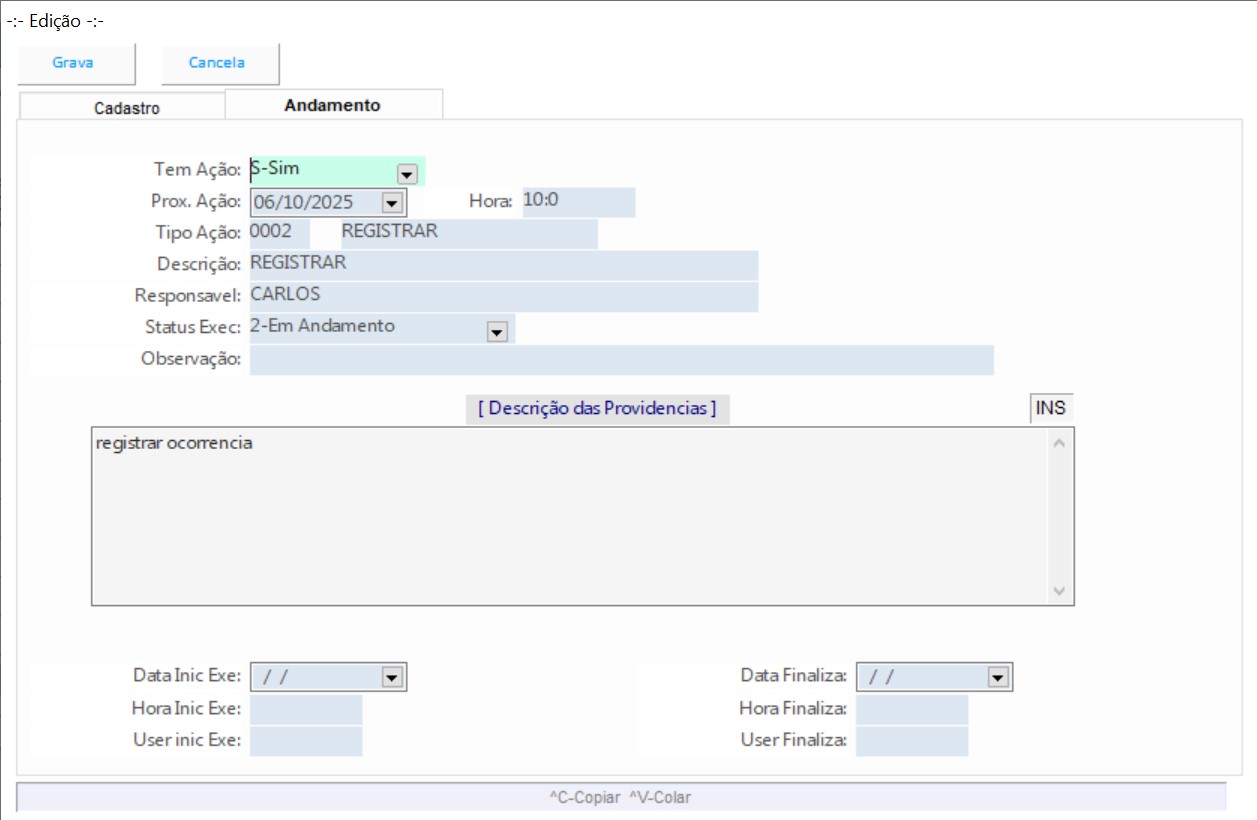1257x820 pixels.
Task: Expand the Prox. Ação date picker
Action: (392, 203)
